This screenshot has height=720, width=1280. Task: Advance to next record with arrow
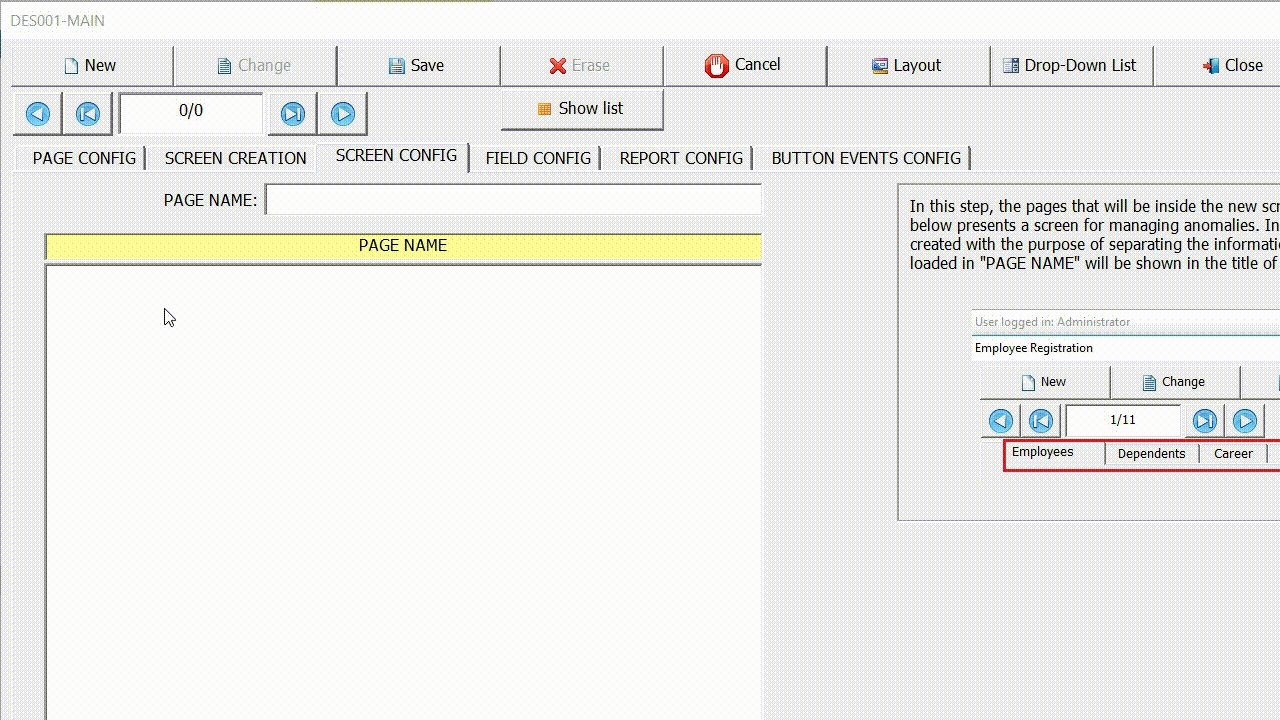click(293, 113)
